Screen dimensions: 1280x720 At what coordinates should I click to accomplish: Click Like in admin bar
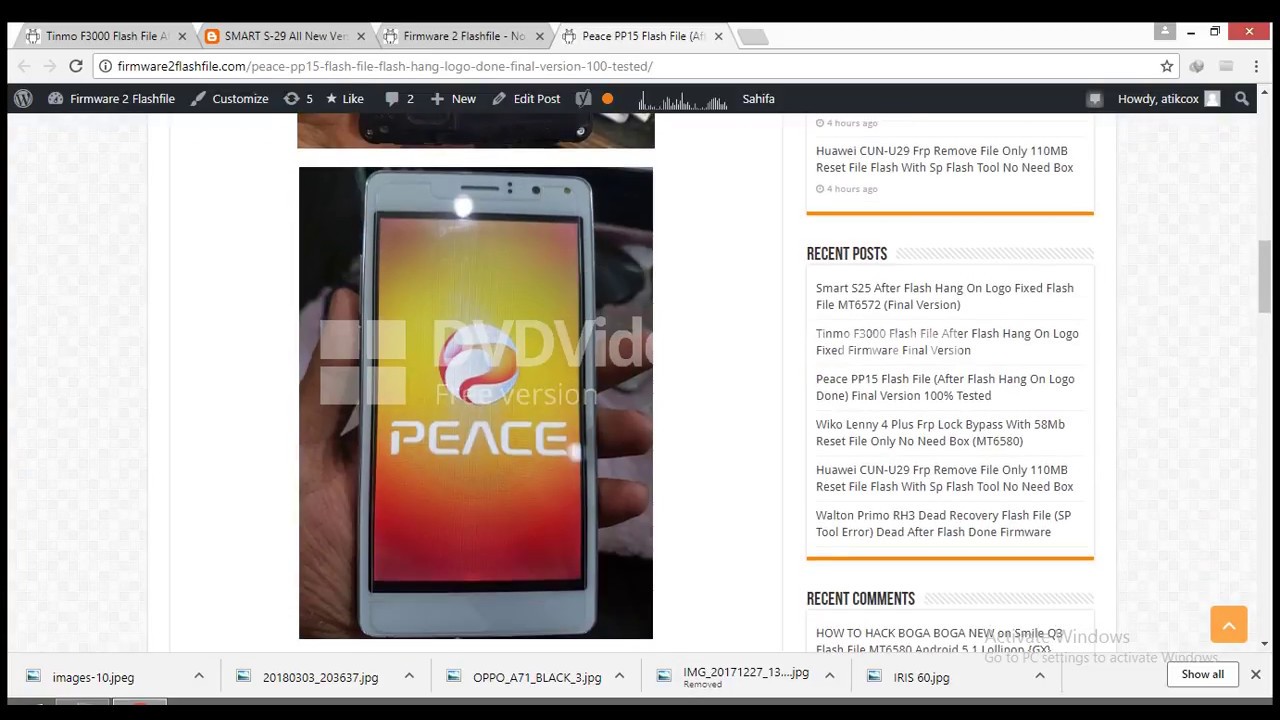344,99
